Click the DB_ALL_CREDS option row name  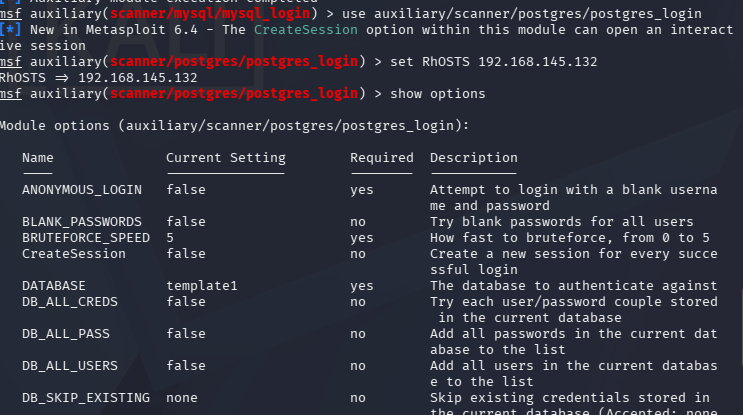tap(70, 302)
